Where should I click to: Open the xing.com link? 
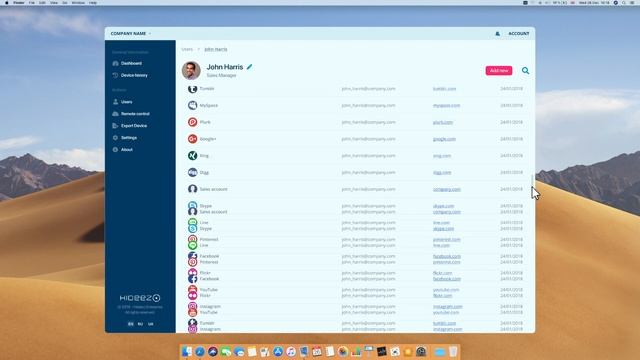click(x=442, y=156)
